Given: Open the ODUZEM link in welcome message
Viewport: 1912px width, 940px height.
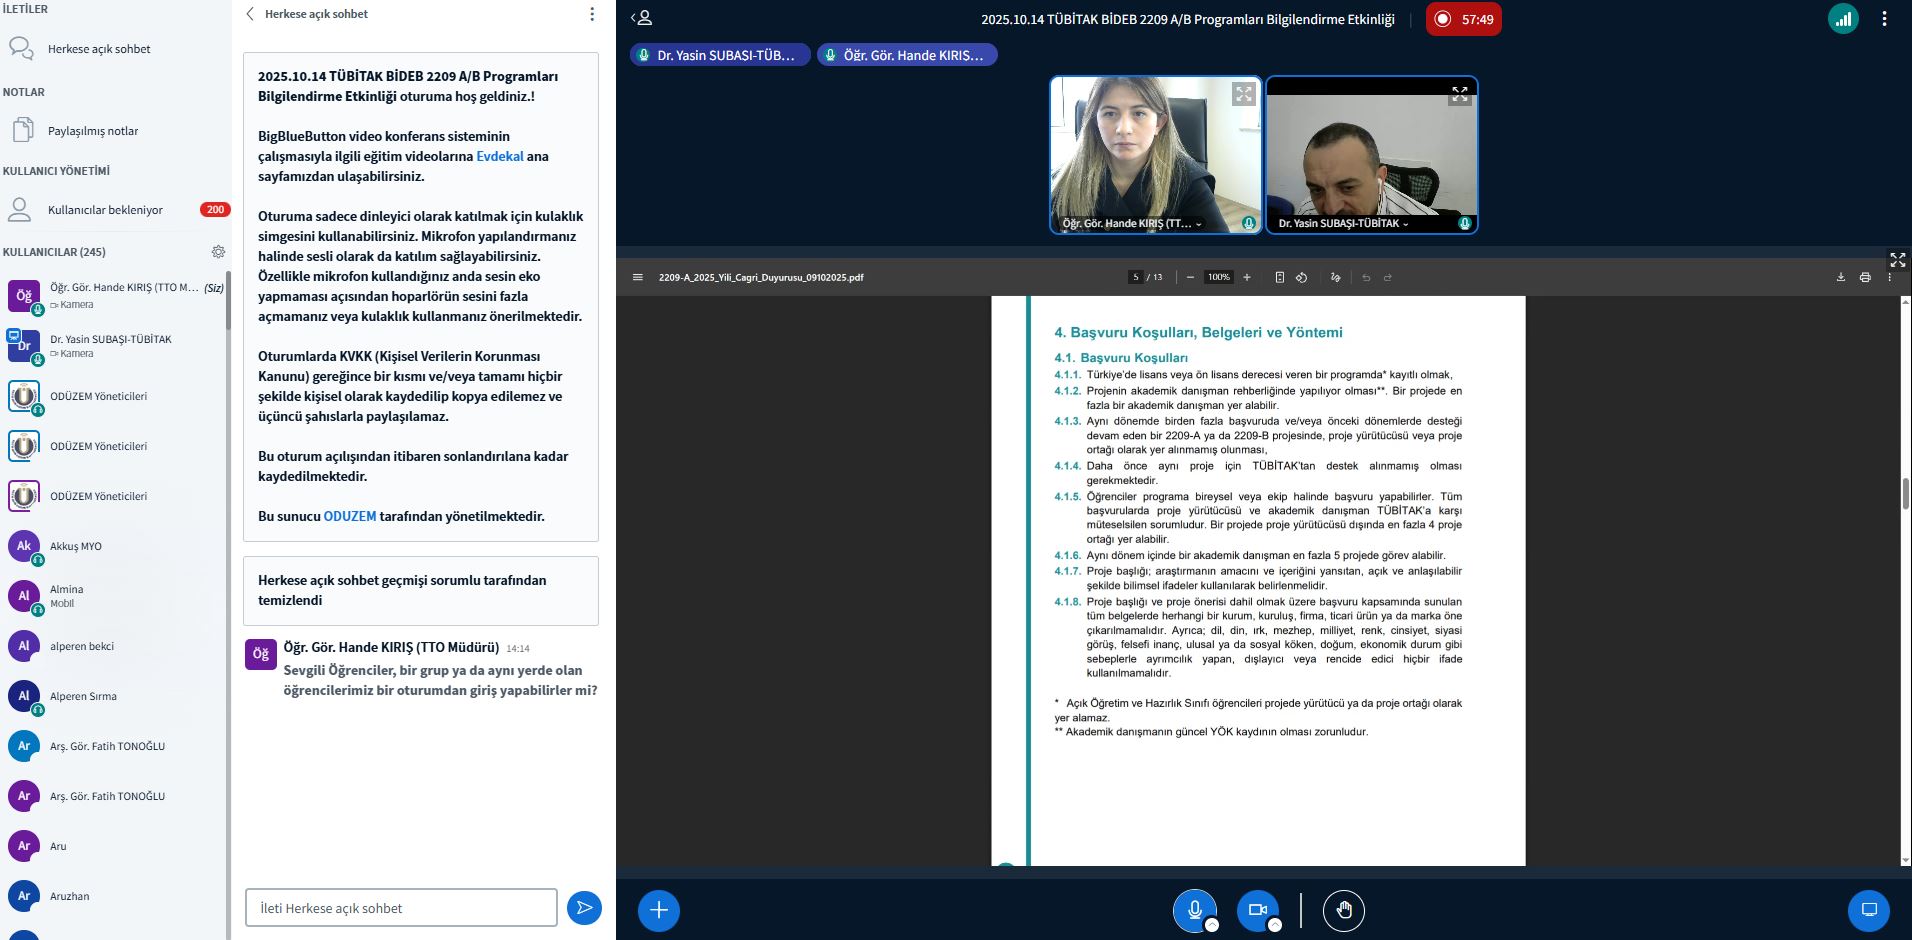Looking at the screenshot, I should pos(349,516).
